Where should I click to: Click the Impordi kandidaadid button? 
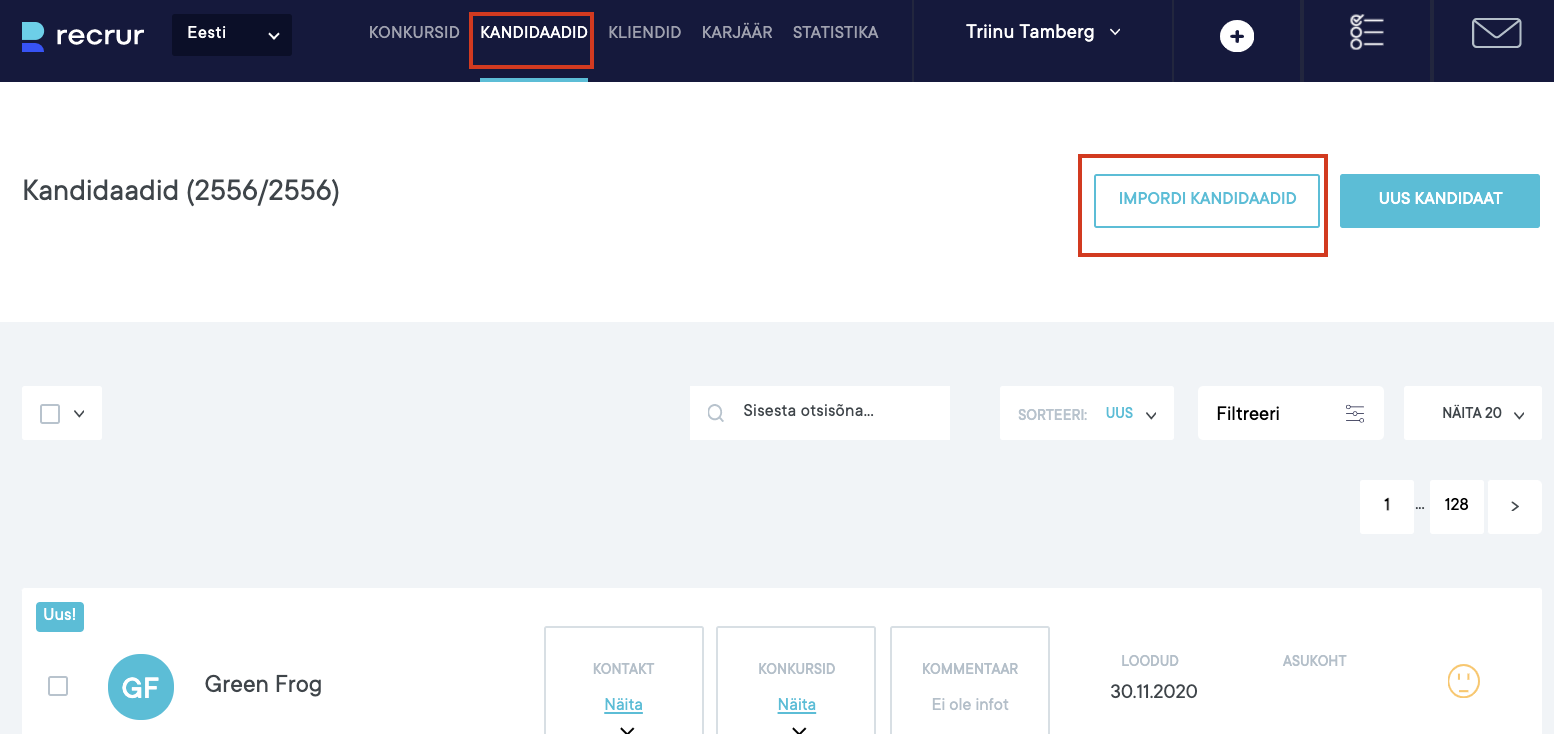pyautogui.click(x=1207, y=199)
